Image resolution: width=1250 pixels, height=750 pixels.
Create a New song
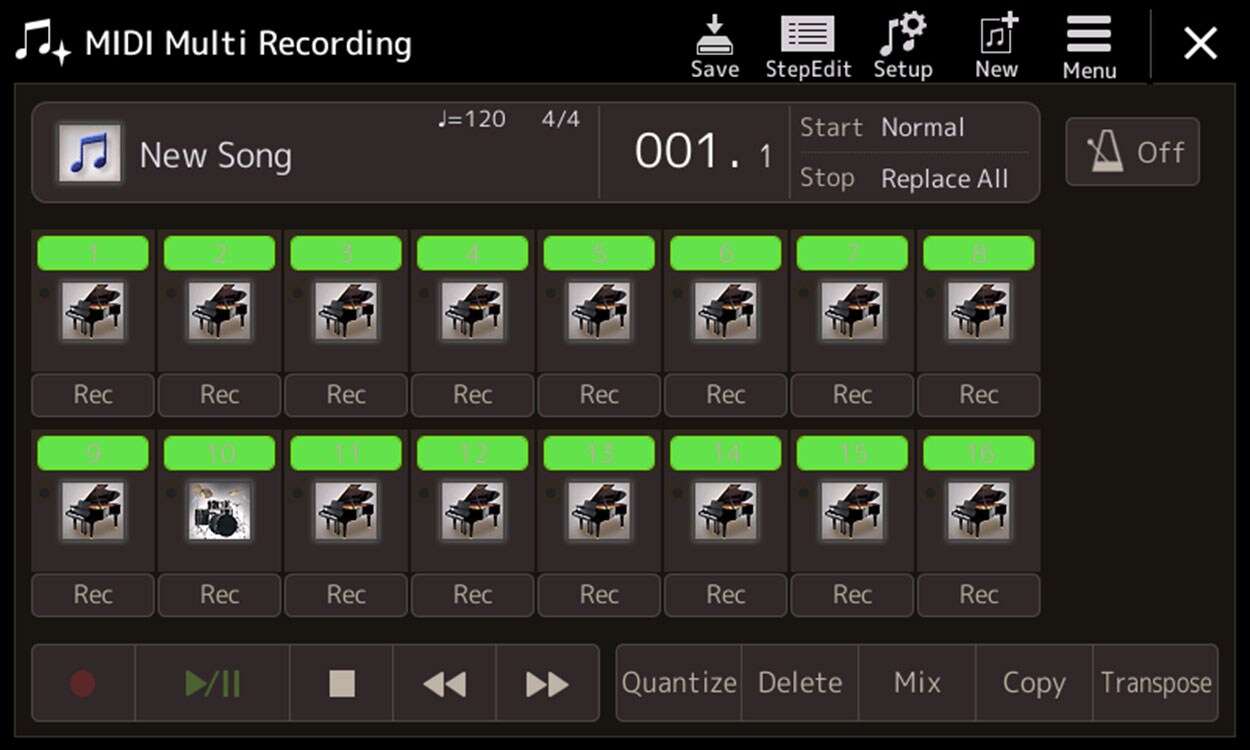[x=996, y=45]
